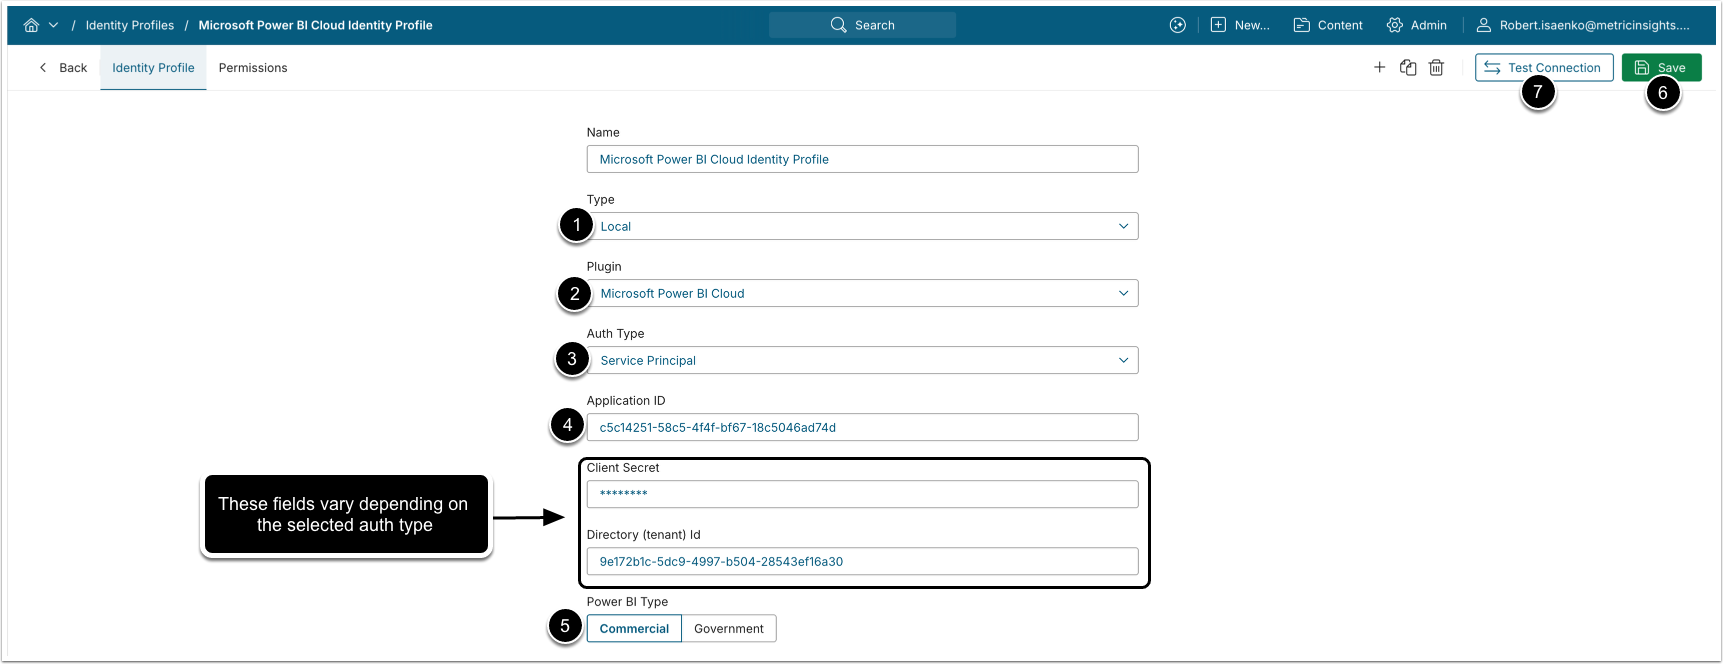Select Government Power BI type
This screenshot has width=1723, height=664.
[729, 628]
